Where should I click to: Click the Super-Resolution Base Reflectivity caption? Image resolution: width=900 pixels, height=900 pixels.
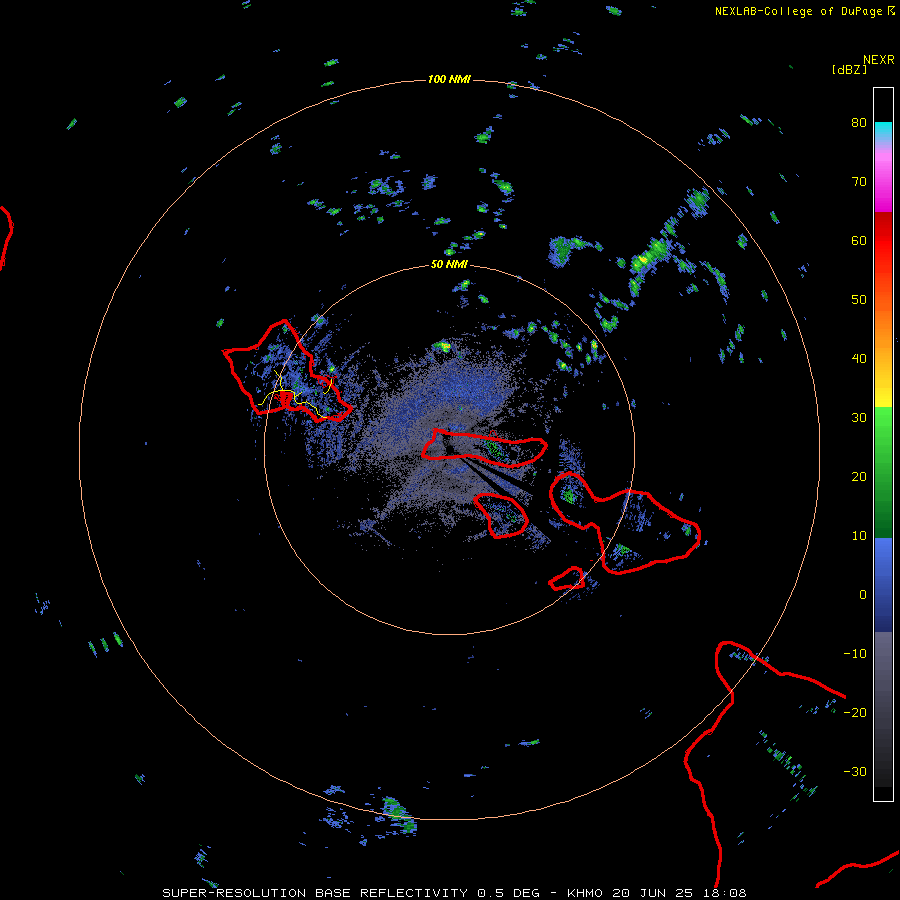[x=455, y=893]
